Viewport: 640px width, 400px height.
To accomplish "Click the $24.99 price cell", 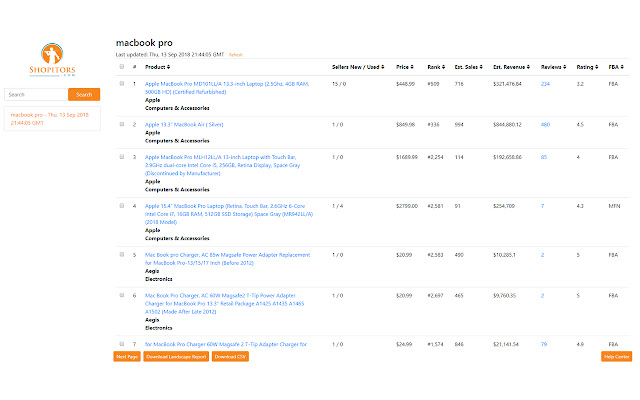I will coord(404,344).
